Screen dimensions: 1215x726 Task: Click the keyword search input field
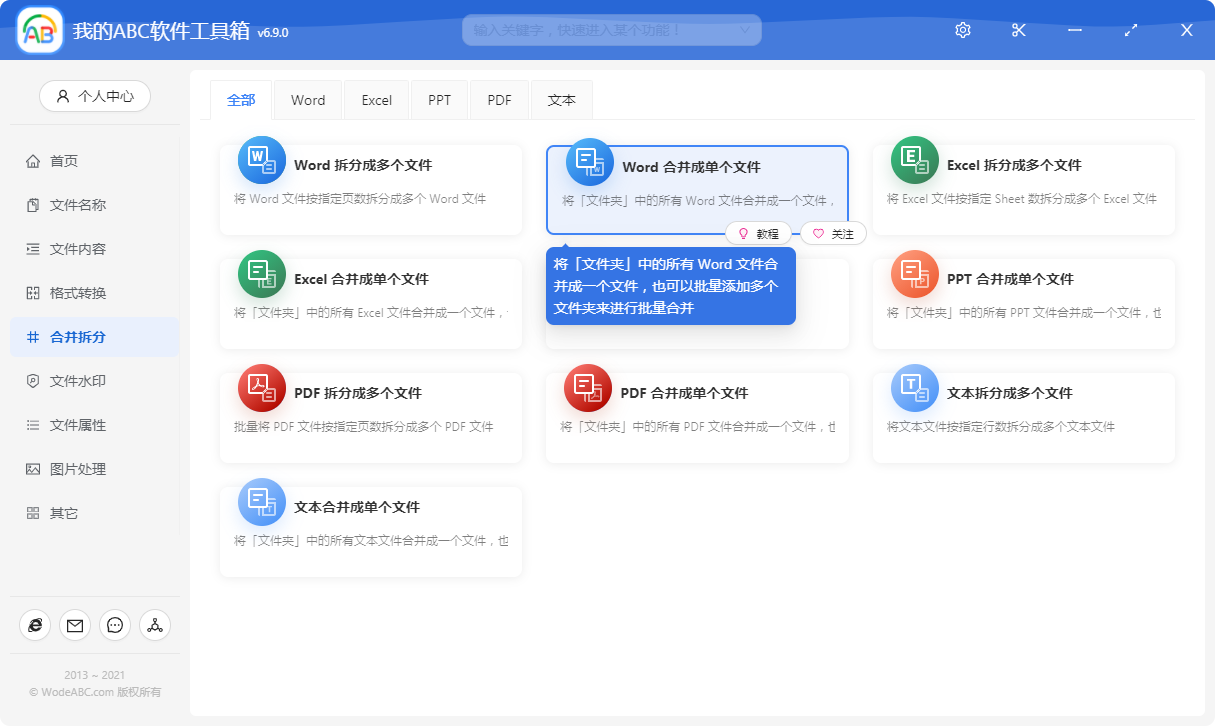[600, 30]
